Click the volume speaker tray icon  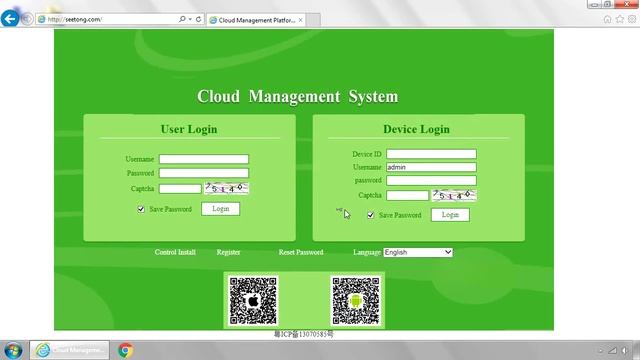[x=624, y=351]
